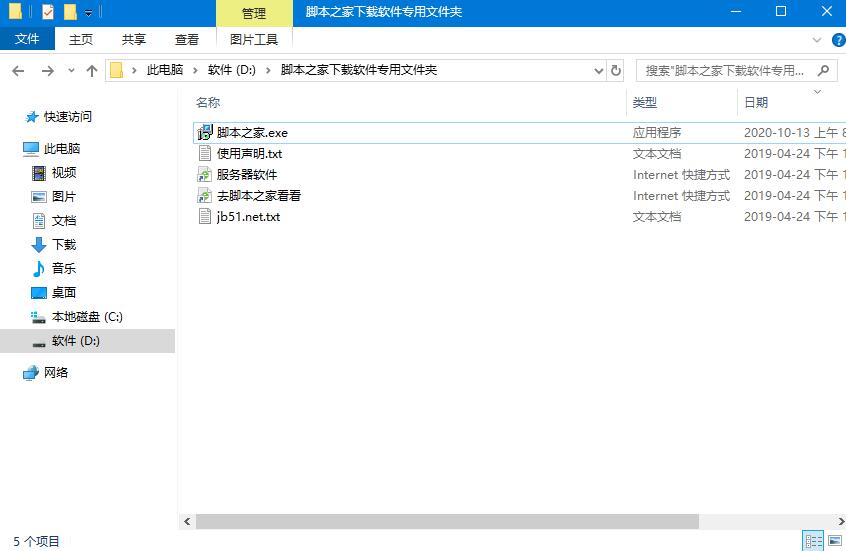Switch to the 共享 ribbon tab
This screenshot has width=846, height=551.
134,39
